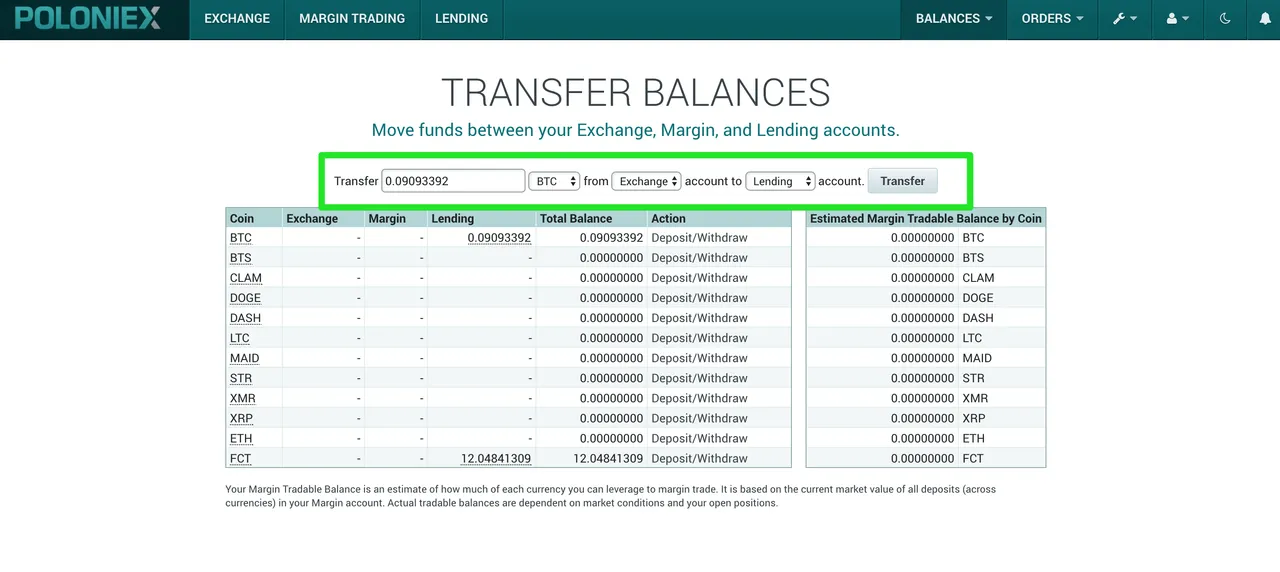Click the BTS coin link

coord(241,258)
